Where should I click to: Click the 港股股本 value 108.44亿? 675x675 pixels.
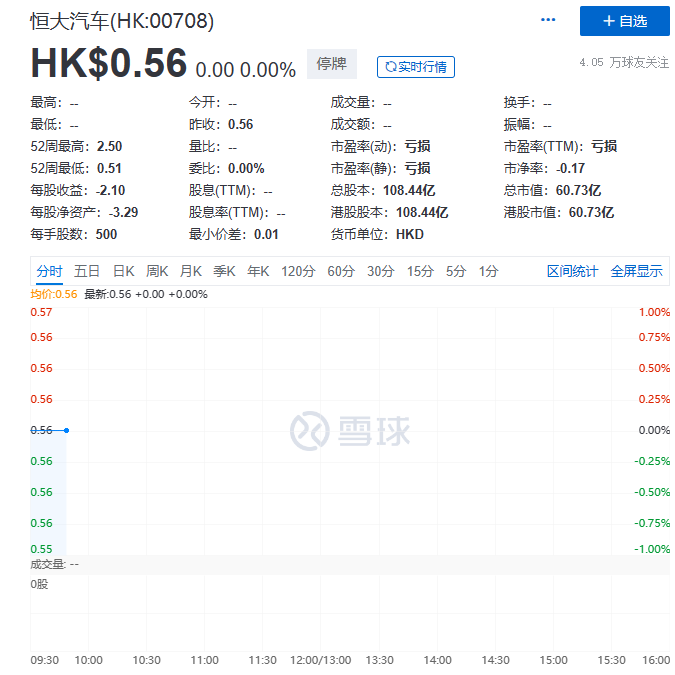[422, 212]
